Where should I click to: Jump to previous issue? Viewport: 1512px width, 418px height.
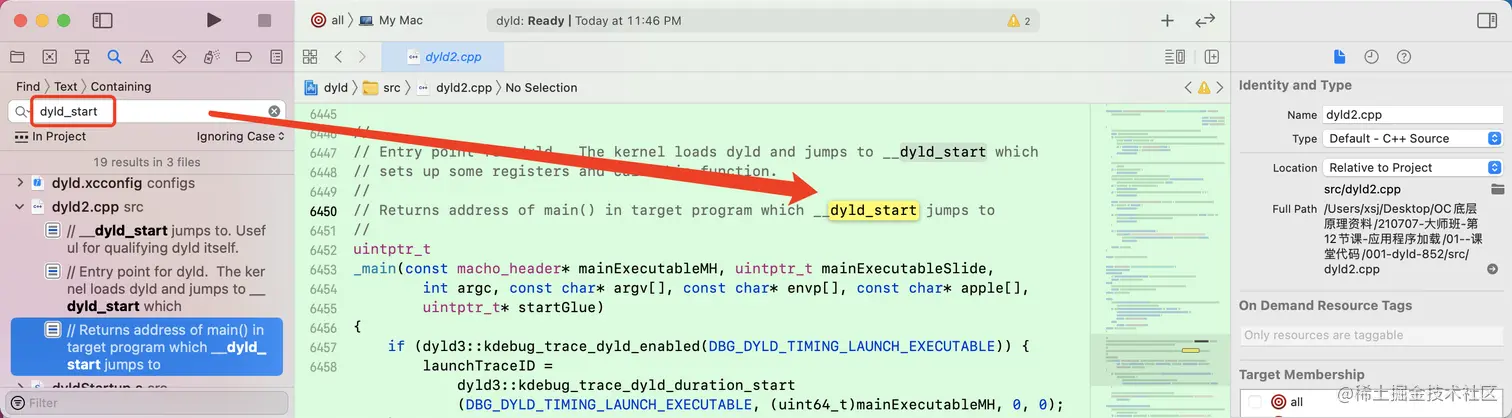[x=1188, y=87]
